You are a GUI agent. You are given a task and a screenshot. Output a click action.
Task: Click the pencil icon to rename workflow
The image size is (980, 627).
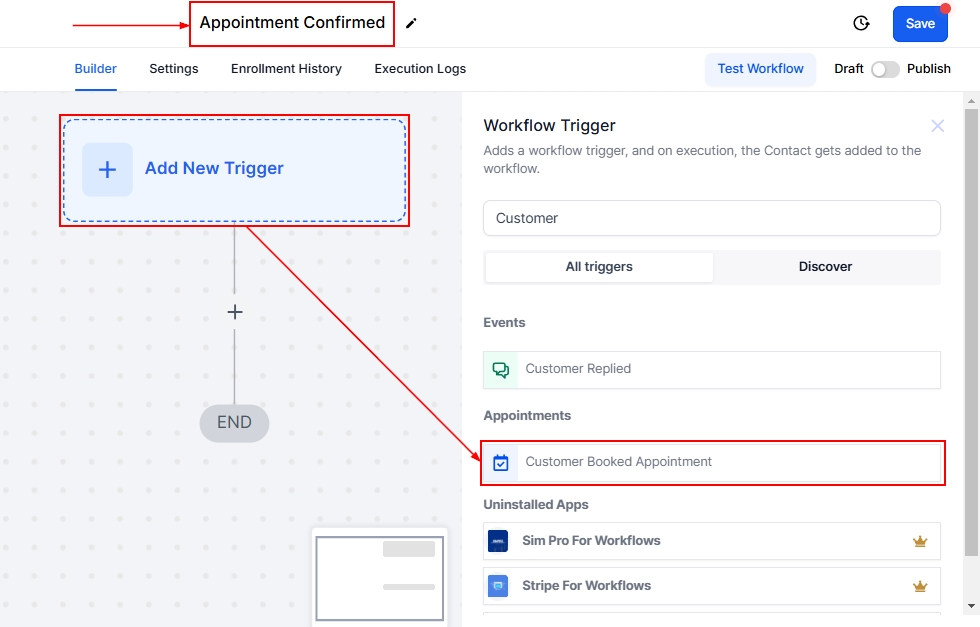pyautogui.click(x=411, y=23)
